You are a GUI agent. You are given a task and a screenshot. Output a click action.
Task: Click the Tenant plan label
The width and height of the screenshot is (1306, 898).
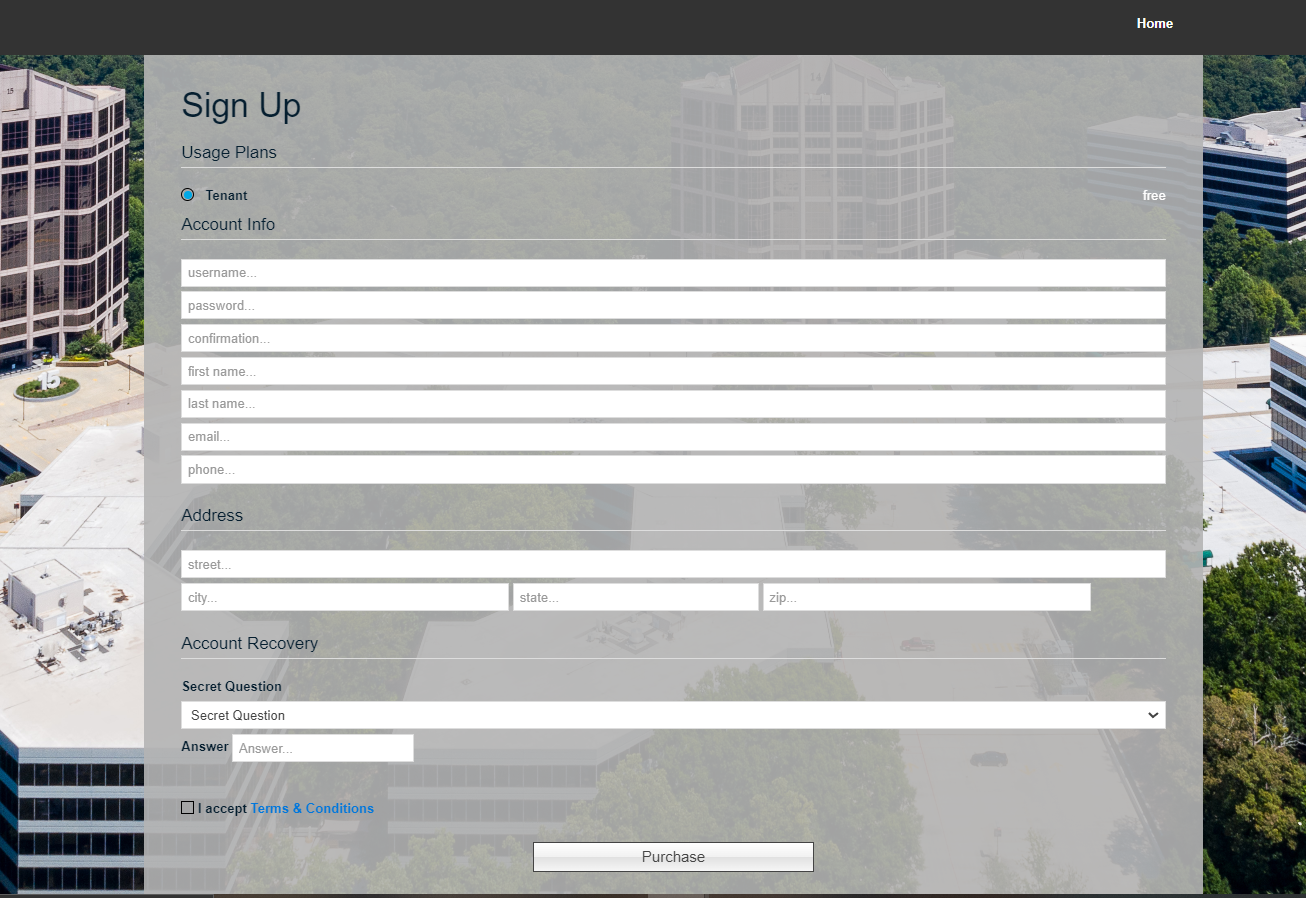pyautogui.click(x=226, y=195)
